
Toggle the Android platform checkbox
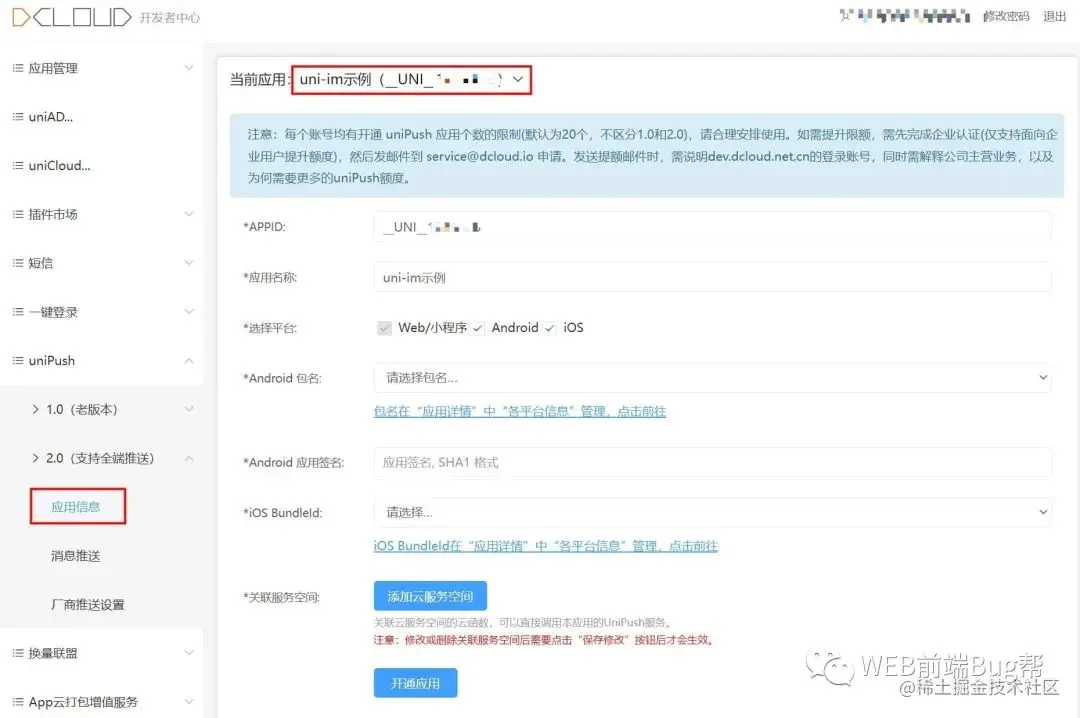(478, 328)
